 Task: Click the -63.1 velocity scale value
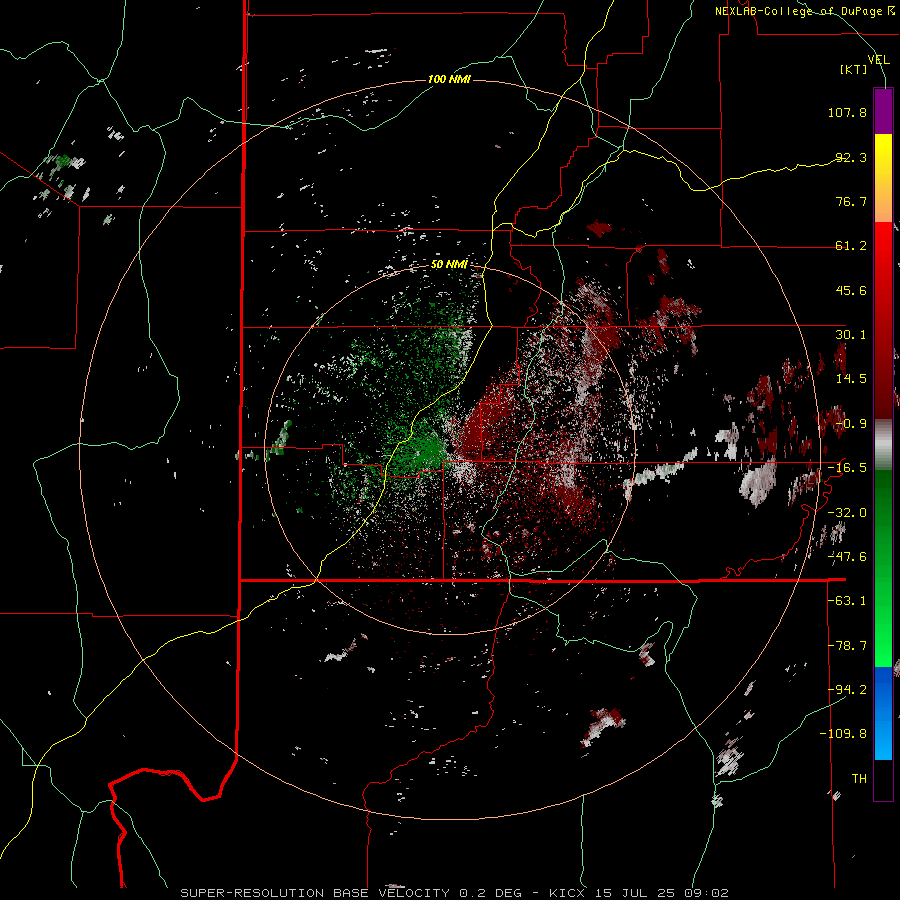pyautogui.click(x=847, y=601)
